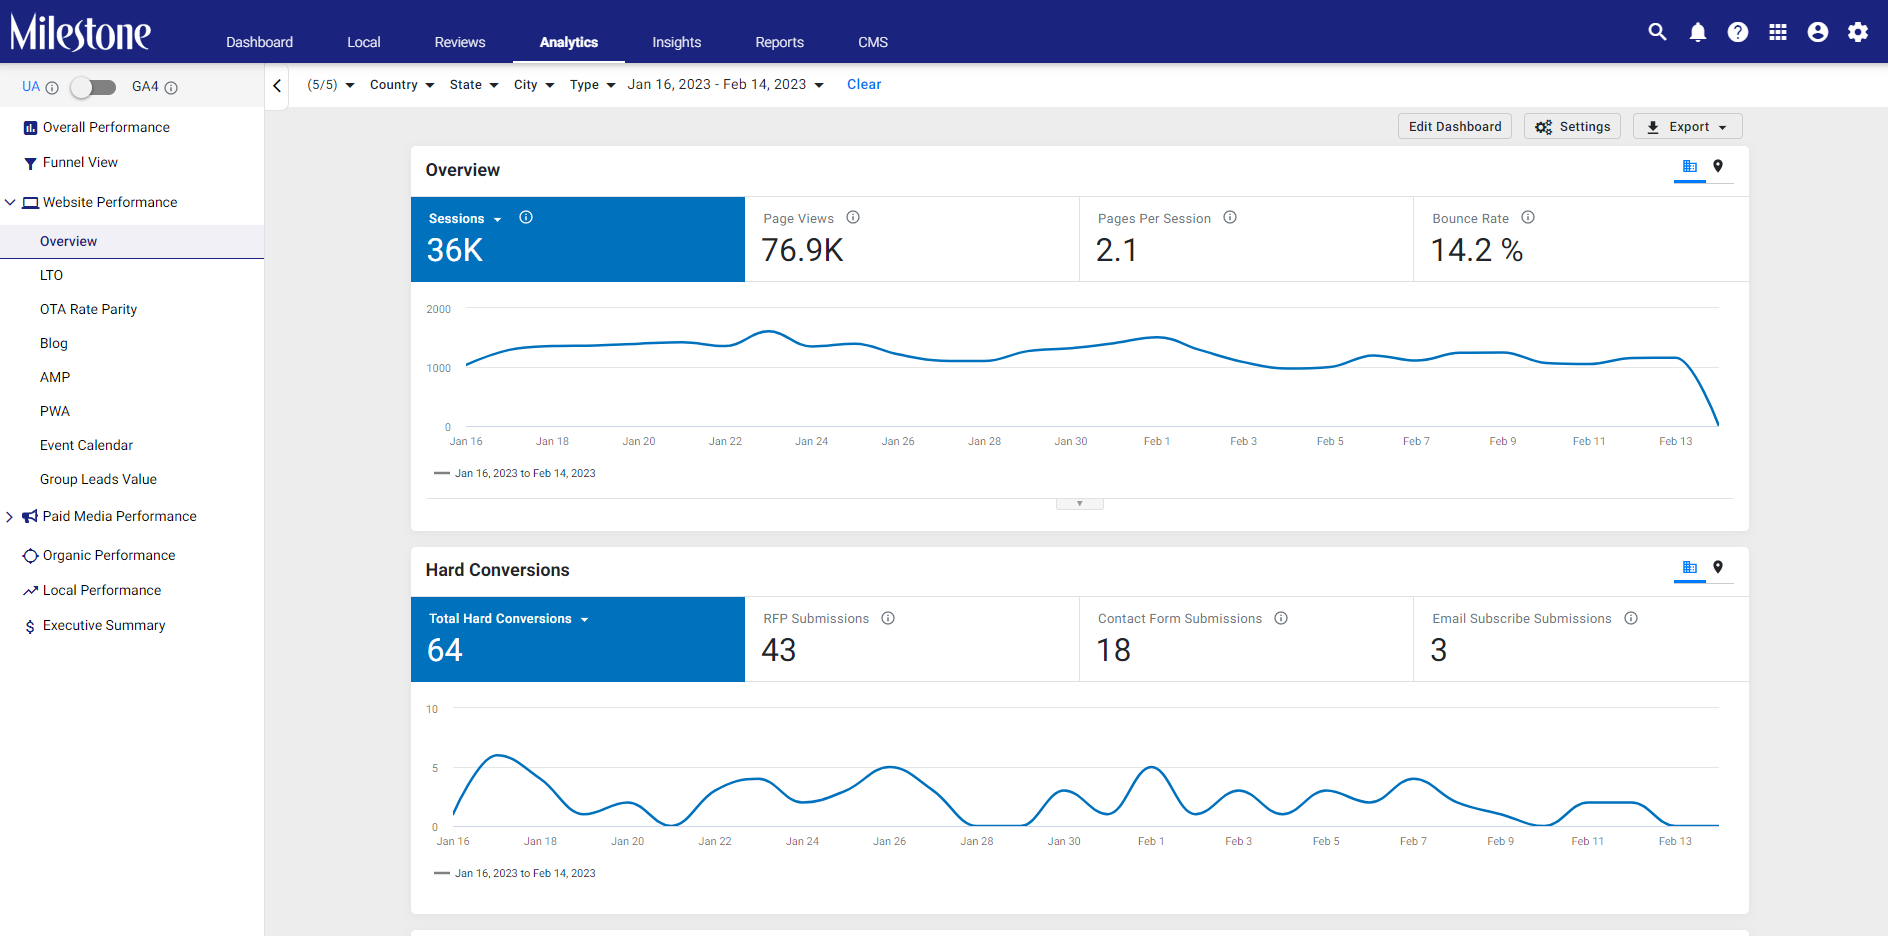Open the date range dropdown

[x=726, y=85]
